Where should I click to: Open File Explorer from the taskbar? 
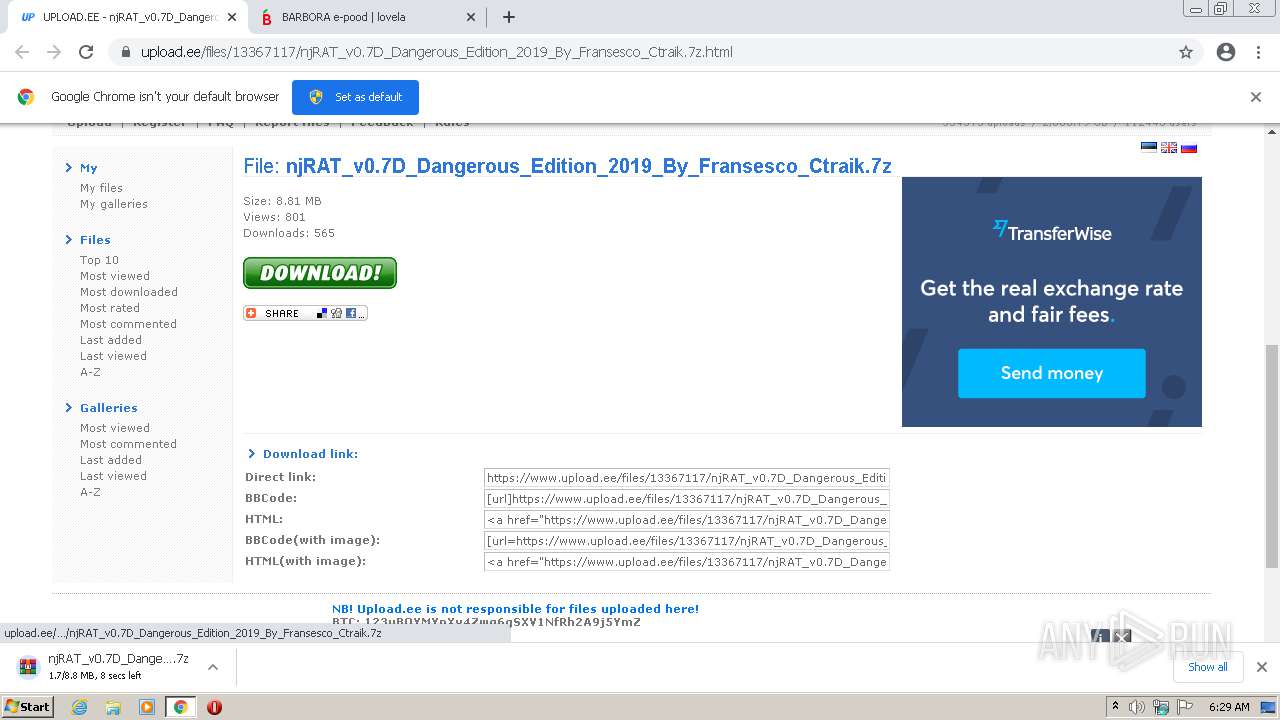click(113, 707)
